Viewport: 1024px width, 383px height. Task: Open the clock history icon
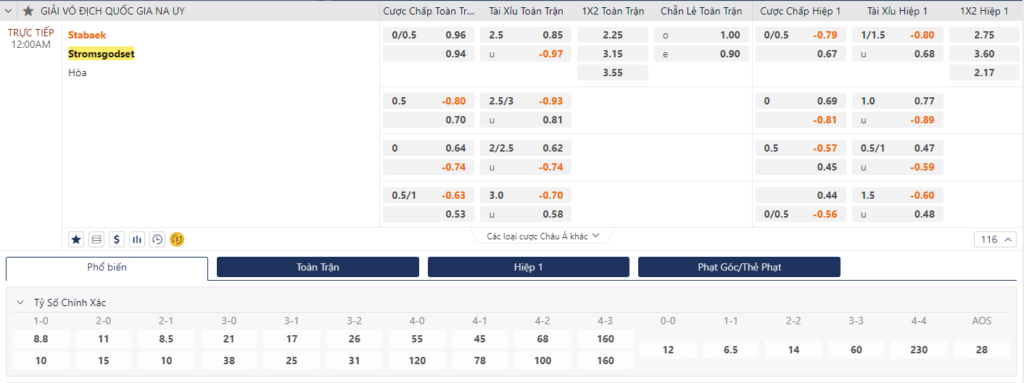tap(157, 239)
